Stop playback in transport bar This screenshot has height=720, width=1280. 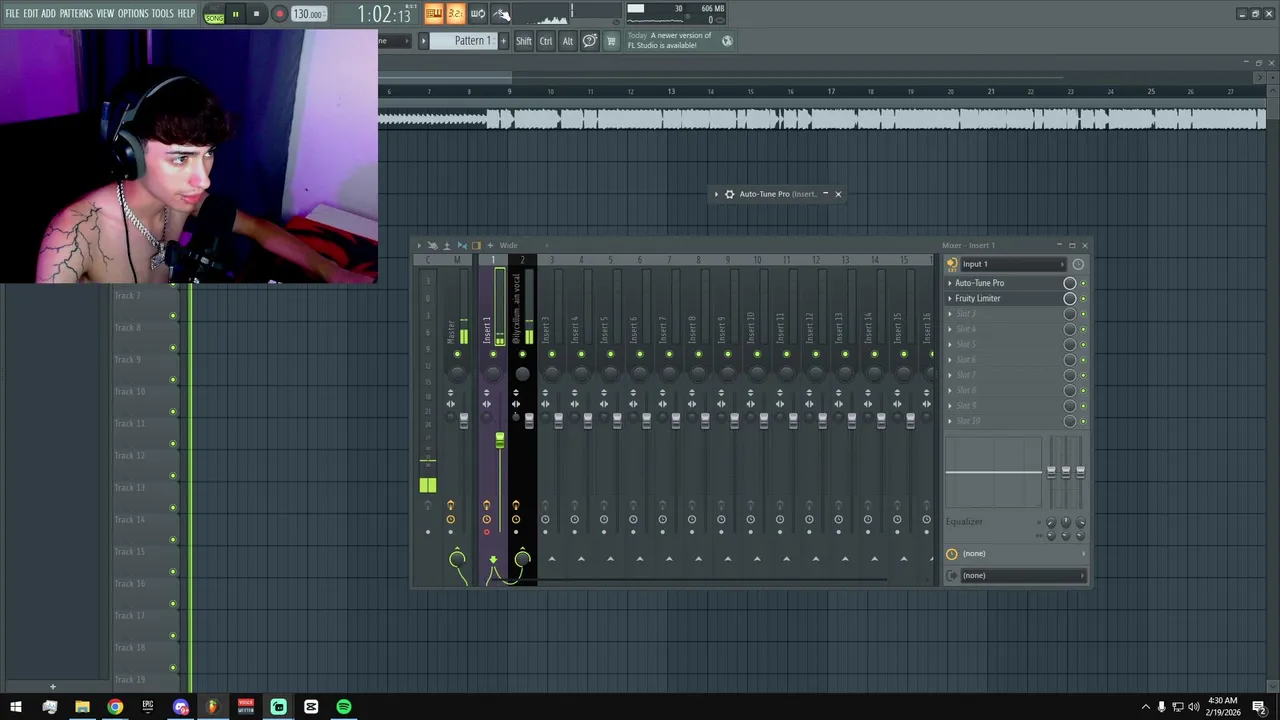pos(256,14)
